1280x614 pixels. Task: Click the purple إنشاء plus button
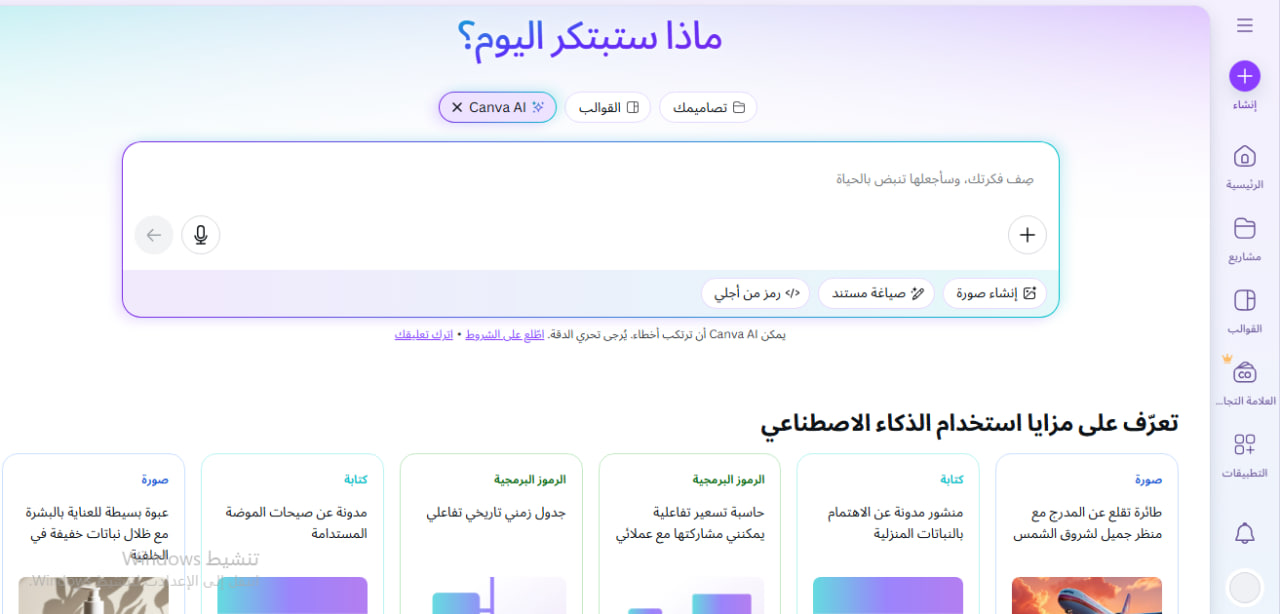tap(1244, 76)
